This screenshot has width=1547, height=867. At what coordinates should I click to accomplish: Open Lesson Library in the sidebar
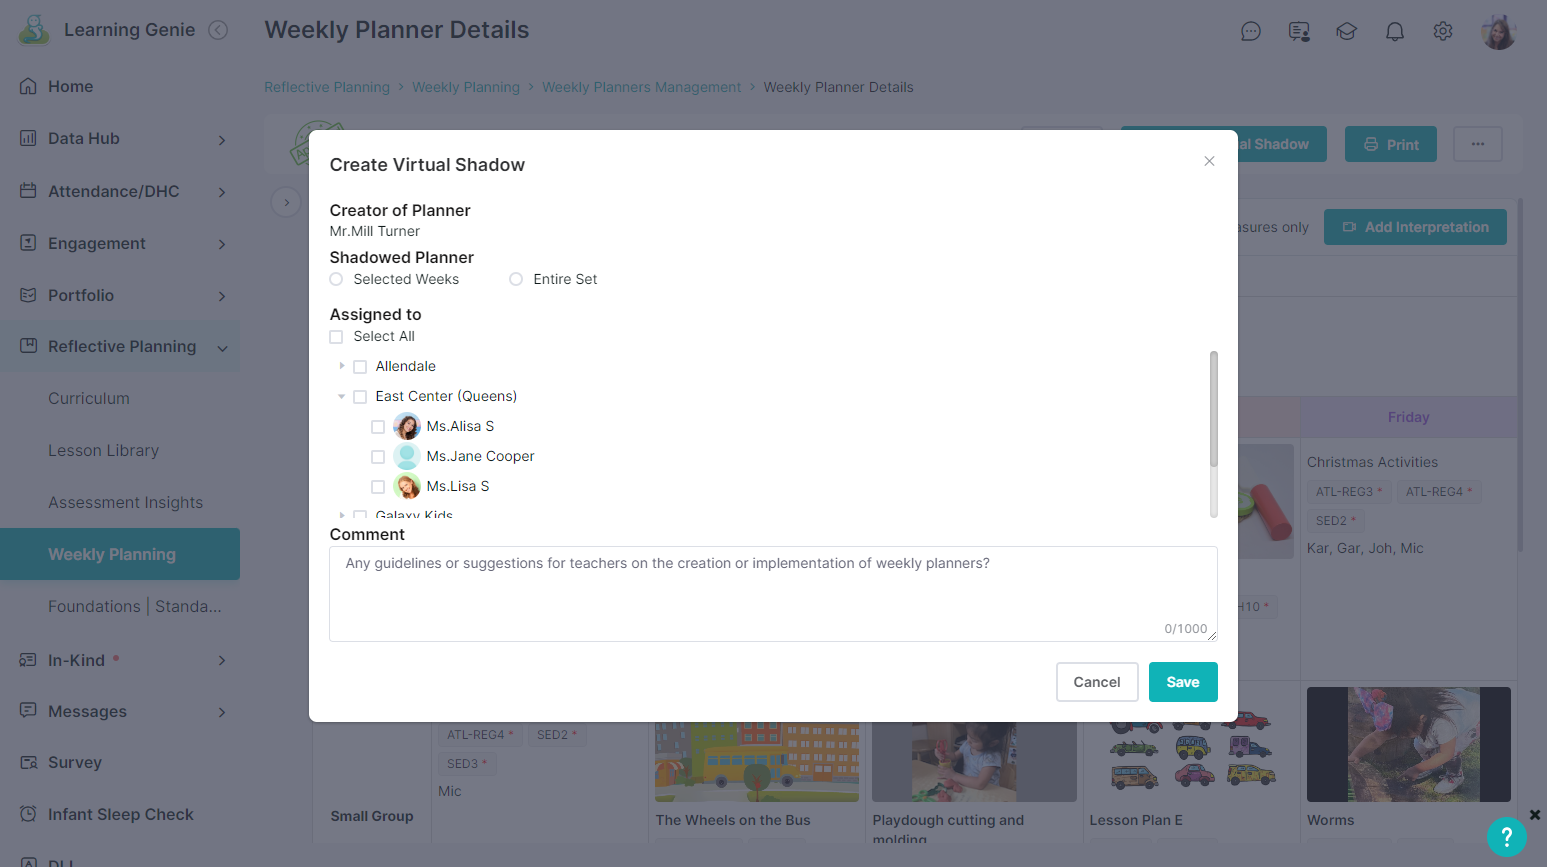point(104,450)
